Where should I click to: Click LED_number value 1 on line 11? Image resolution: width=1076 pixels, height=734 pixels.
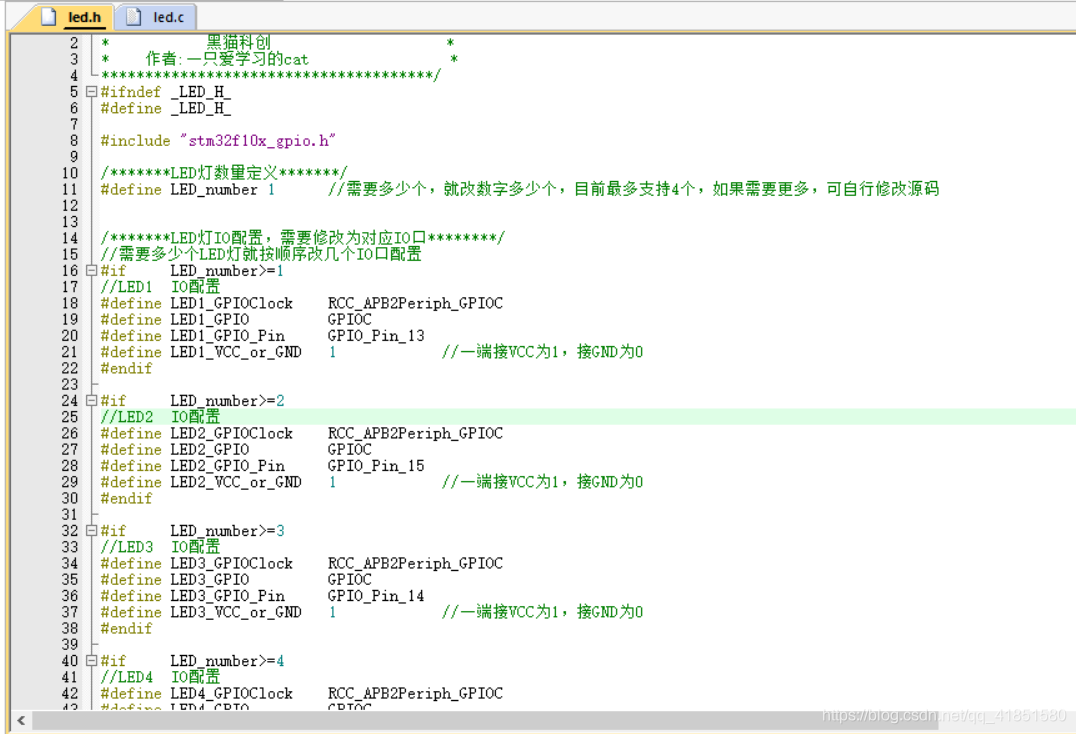[272, 189]
